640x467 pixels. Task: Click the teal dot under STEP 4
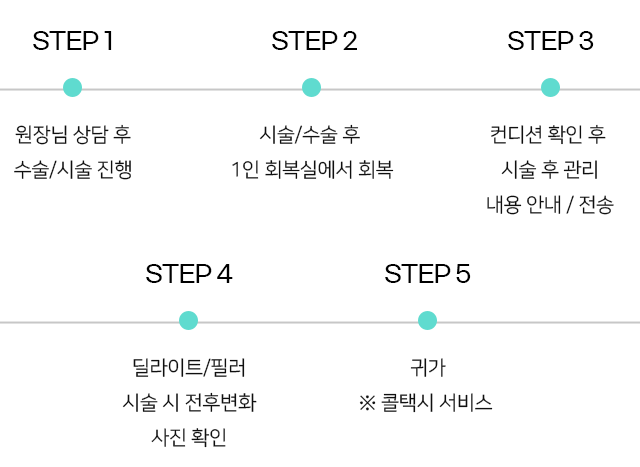pos(189,320)
